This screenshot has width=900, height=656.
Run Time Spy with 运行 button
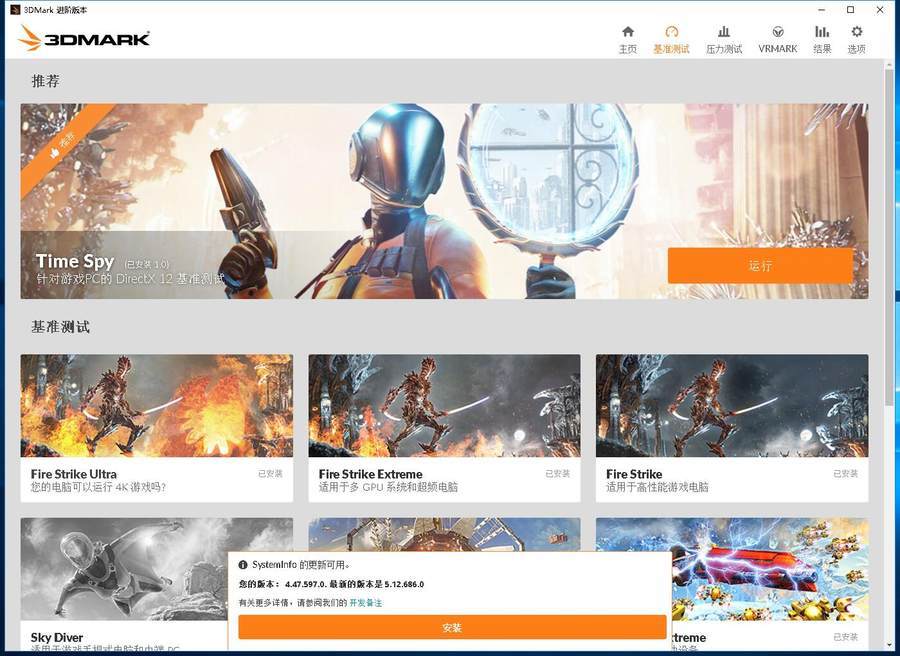pos(760,266)
